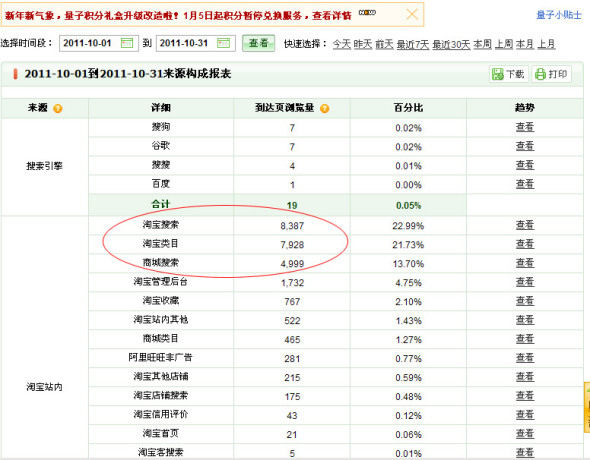
Task: Choose 最近7天 quick selection
Action: click(412, 45)
